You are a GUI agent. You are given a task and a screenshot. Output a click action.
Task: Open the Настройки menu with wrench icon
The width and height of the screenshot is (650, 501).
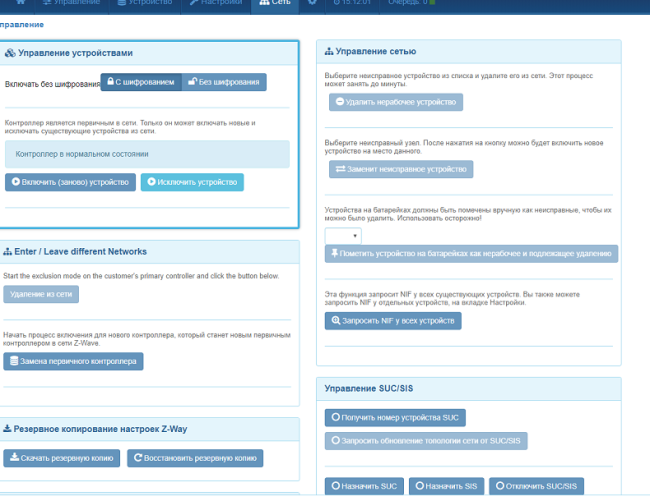pos(215,3)
